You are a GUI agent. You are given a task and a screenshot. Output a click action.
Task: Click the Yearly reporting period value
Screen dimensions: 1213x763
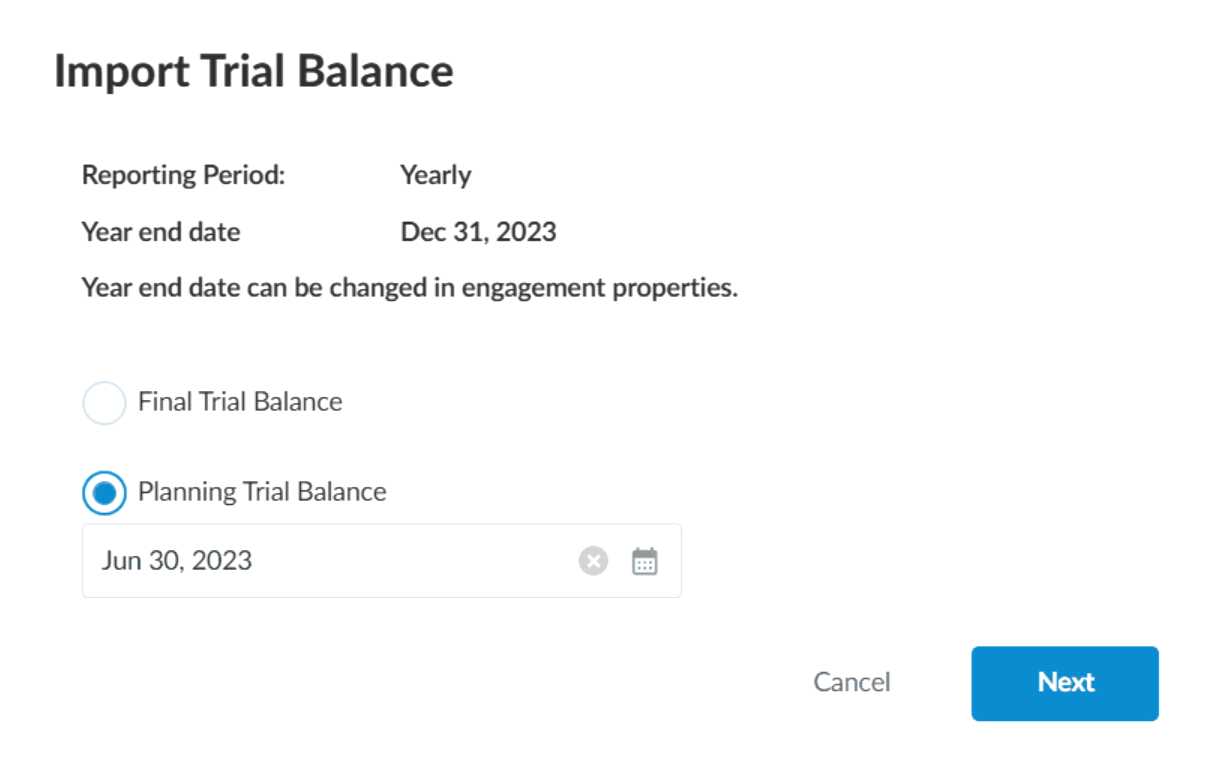click(436, 175)
